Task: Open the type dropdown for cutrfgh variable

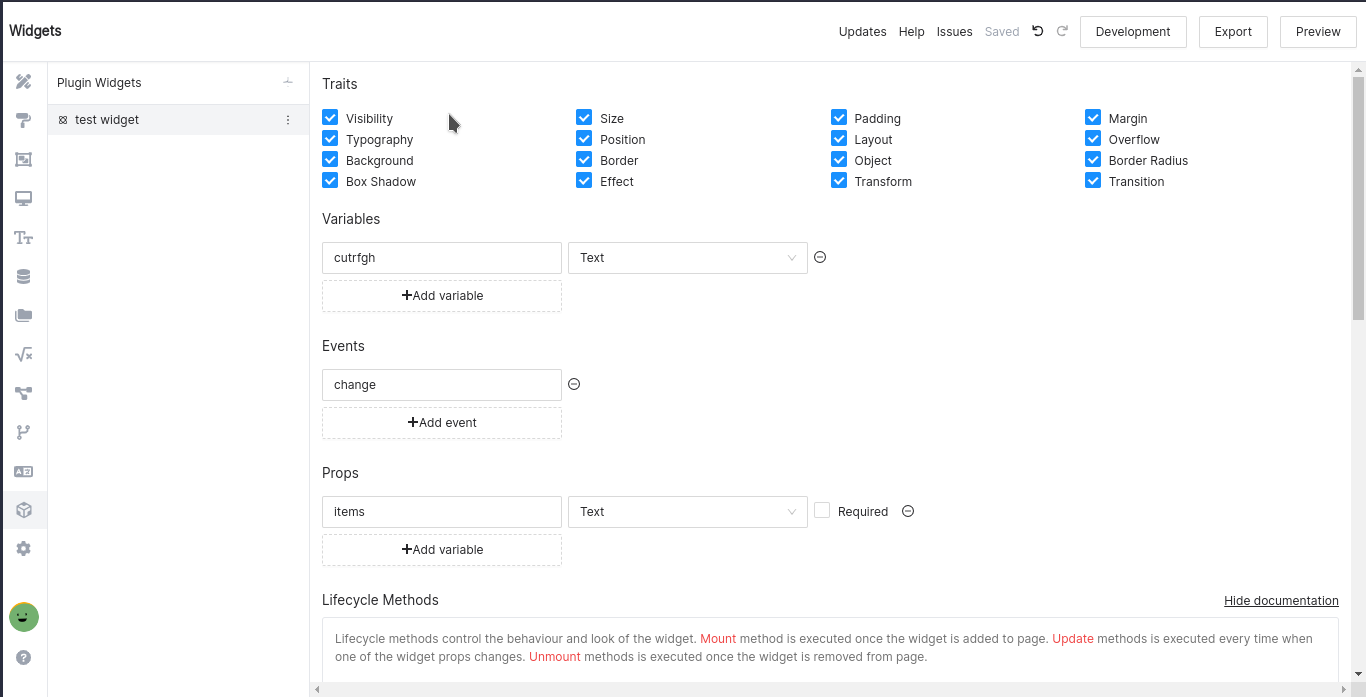Action: (687, 257)
